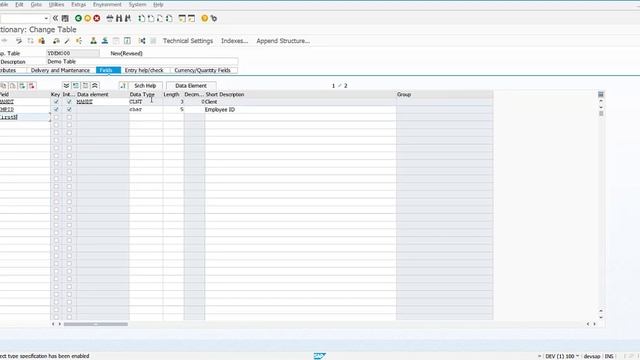Go to the first page
The width and height of the screenshot is (640, 360).
(141, 18)
